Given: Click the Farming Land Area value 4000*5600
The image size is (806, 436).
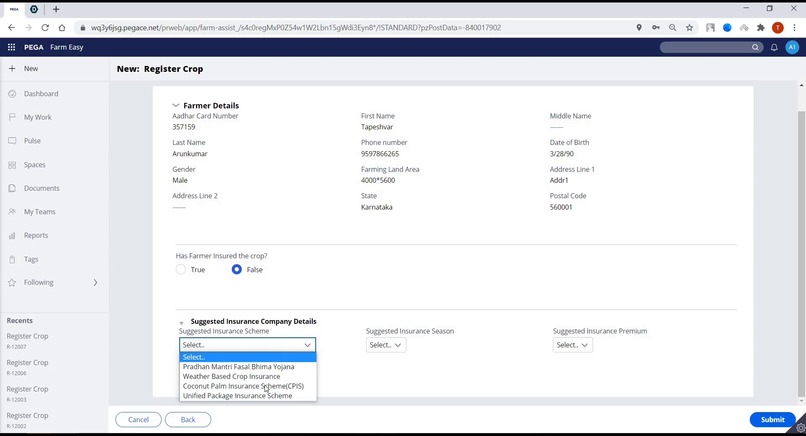Looking at the screenshot, I should pos(378,180).
